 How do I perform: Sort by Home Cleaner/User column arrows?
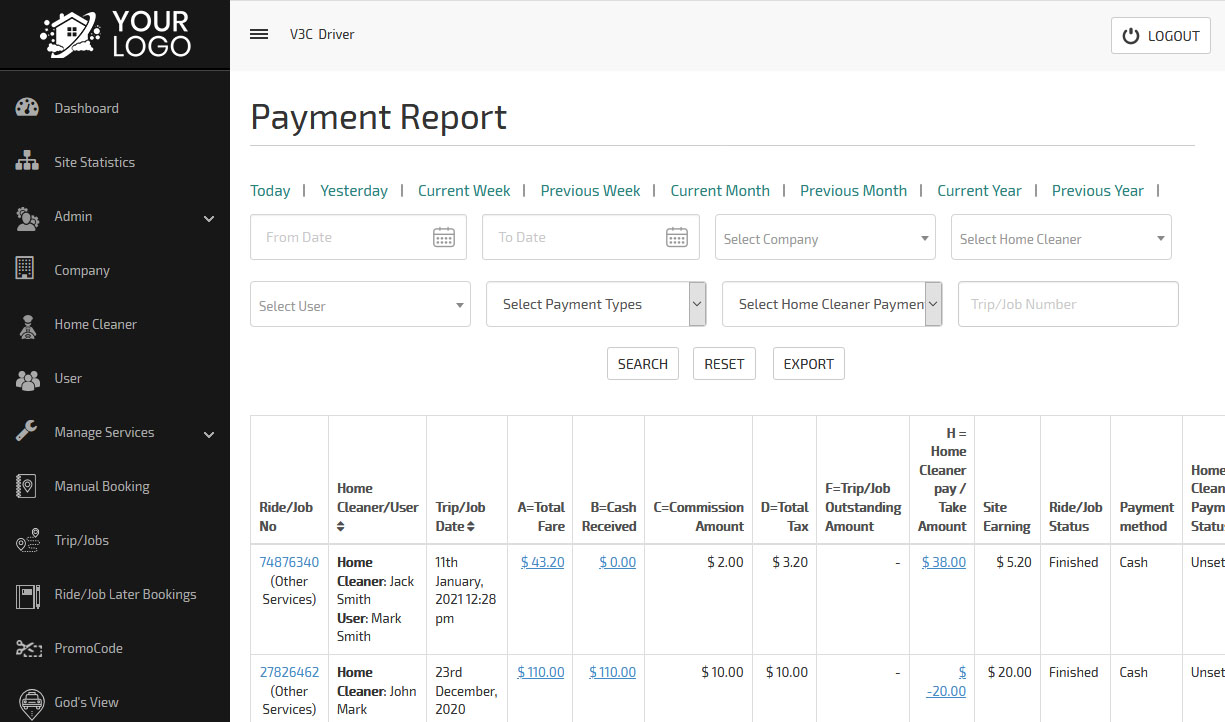click(341, 526)
